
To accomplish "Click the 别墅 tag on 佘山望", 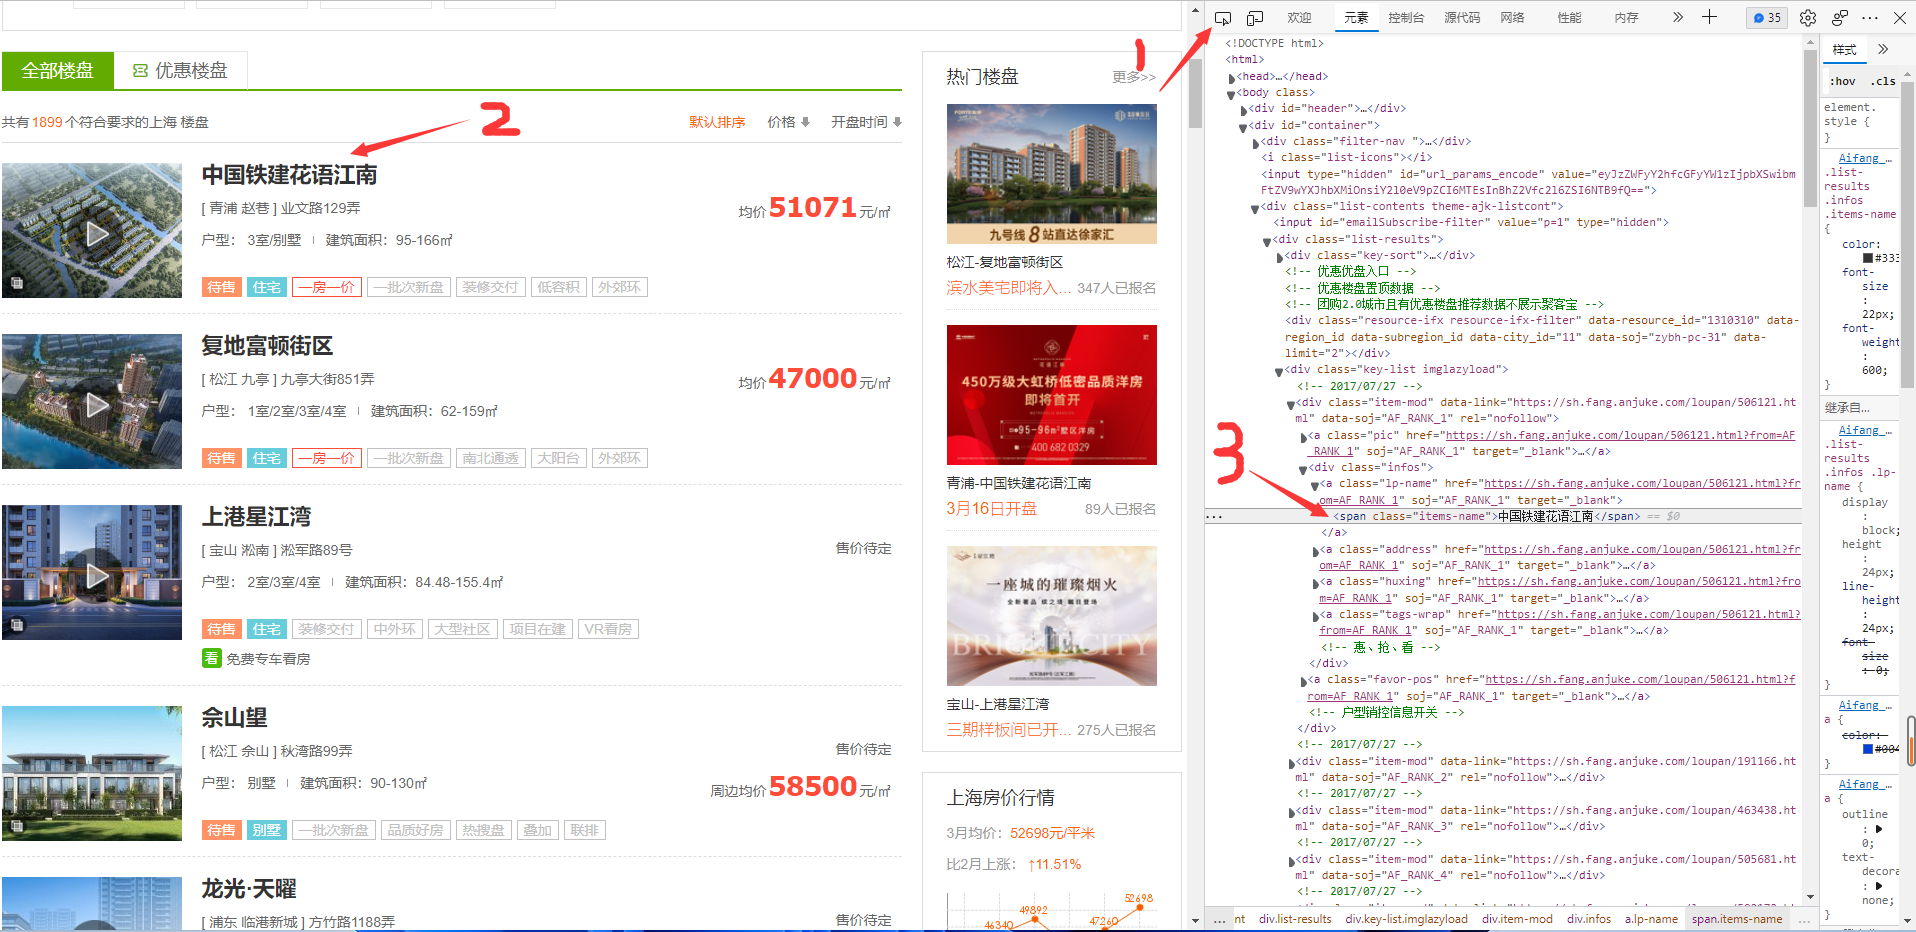I will pos(267,830).
